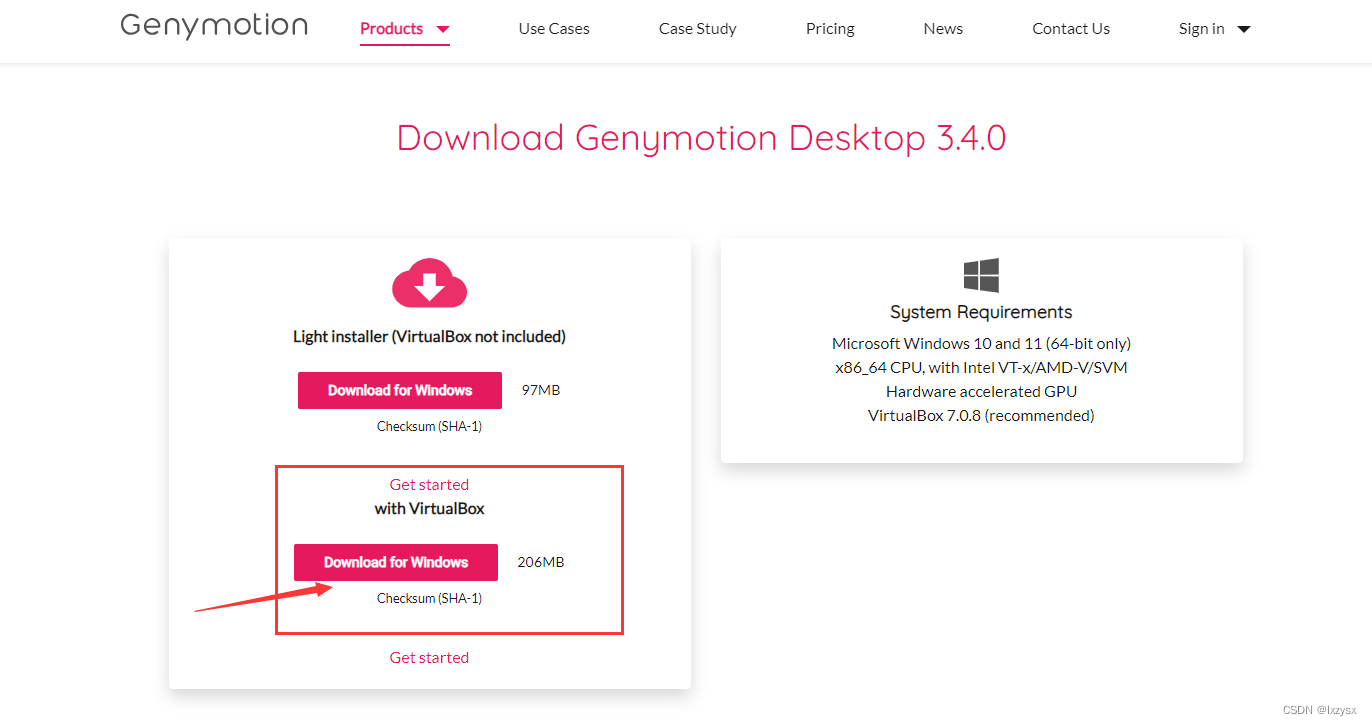Open the Contact Us page
Image resolution: width=1372 pixels, height=726 pixels.
(1071, 29)
